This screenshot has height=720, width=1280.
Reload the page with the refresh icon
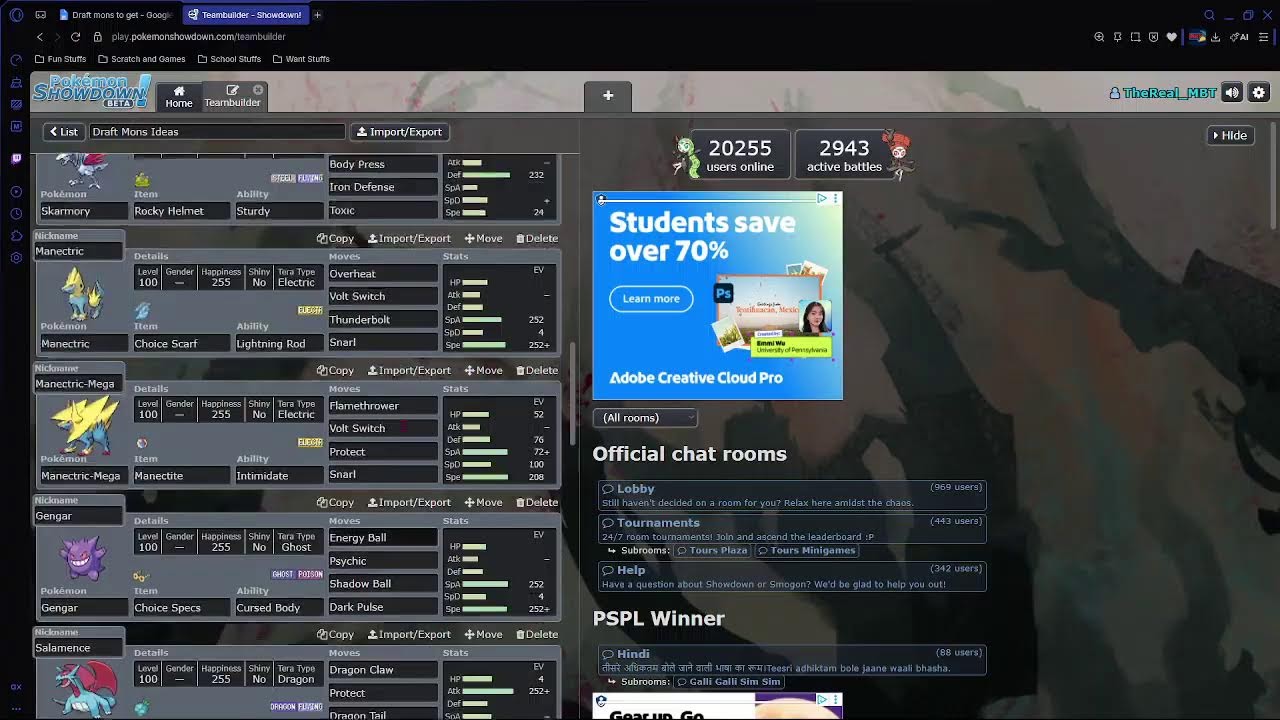tap(75, 37)
